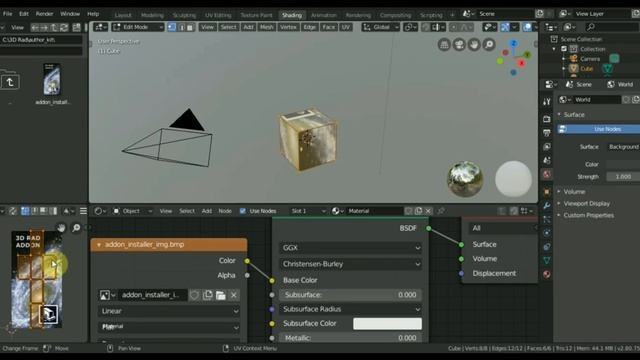Open the Surface Background shader selector
Viewport: 640px width, 360px height.
pyautogui.click(x=623, y=147)
